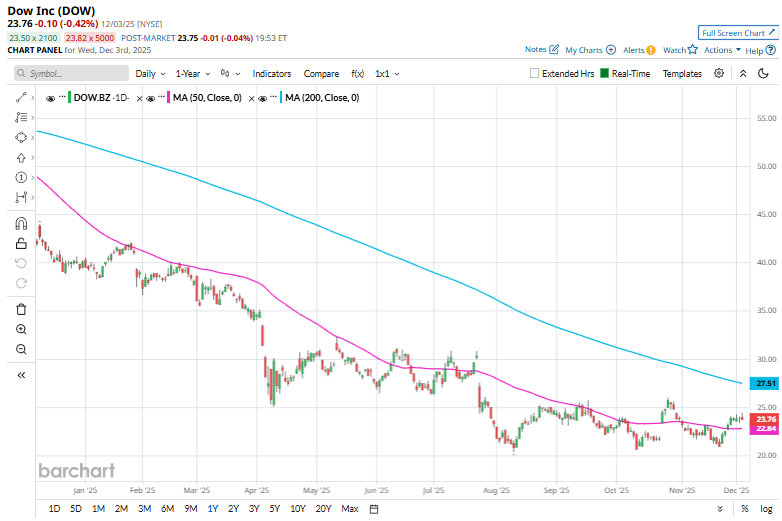
Task: Open the Actions dropdown menu
Action: (x=721, y=49)
